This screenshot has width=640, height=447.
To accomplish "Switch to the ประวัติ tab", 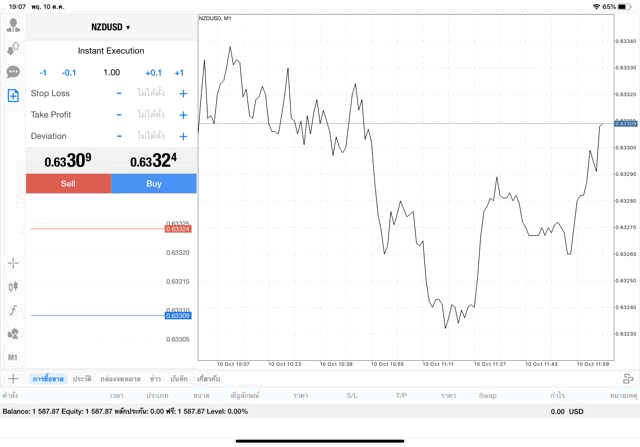I will coord(82,379).
